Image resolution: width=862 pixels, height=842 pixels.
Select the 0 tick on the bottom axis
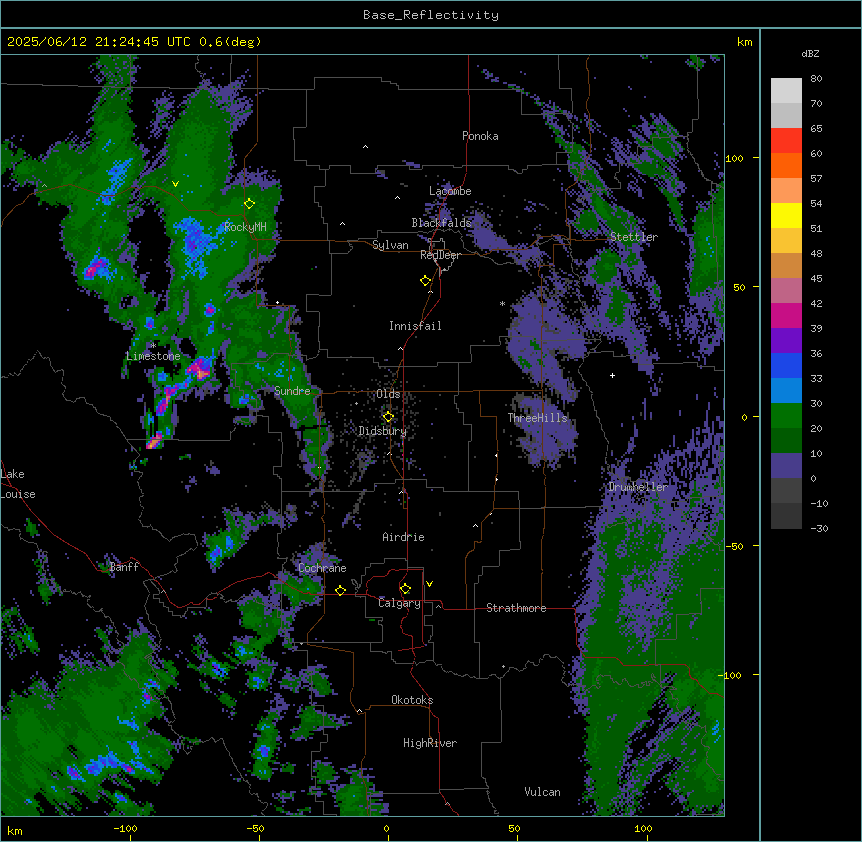386,828
